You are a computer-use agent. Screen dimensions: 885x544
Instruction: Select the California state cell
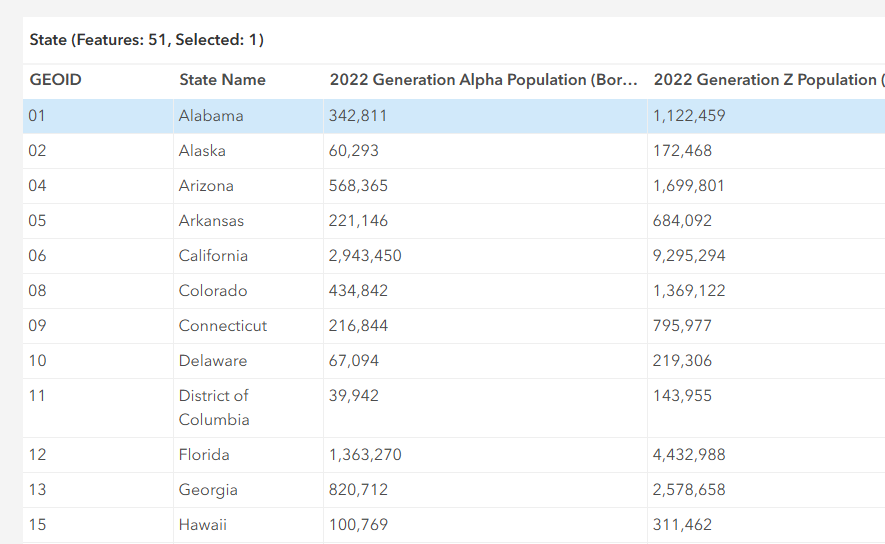click(213, 256)
